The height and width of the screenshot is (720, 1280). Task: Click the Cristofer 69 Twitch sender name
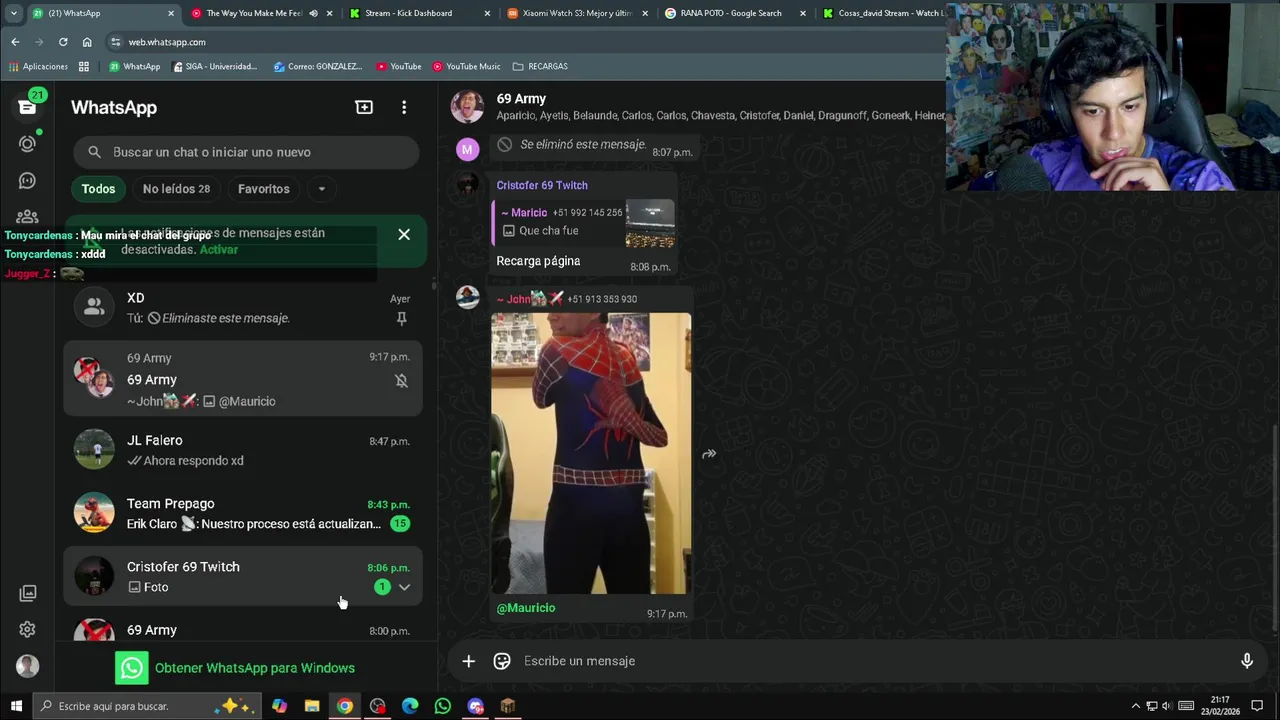click(542, 185)
